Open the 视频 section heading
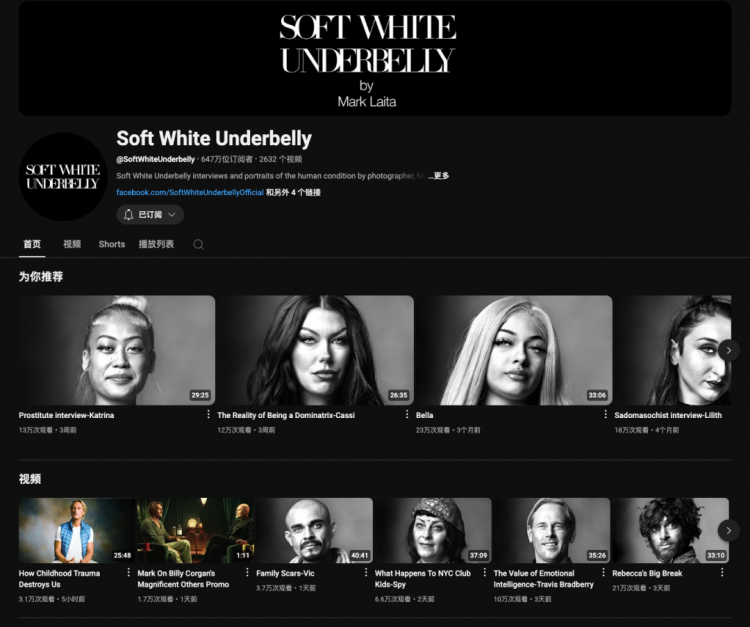750x627 pixels. pyautogui.click(x=30, y=479)
